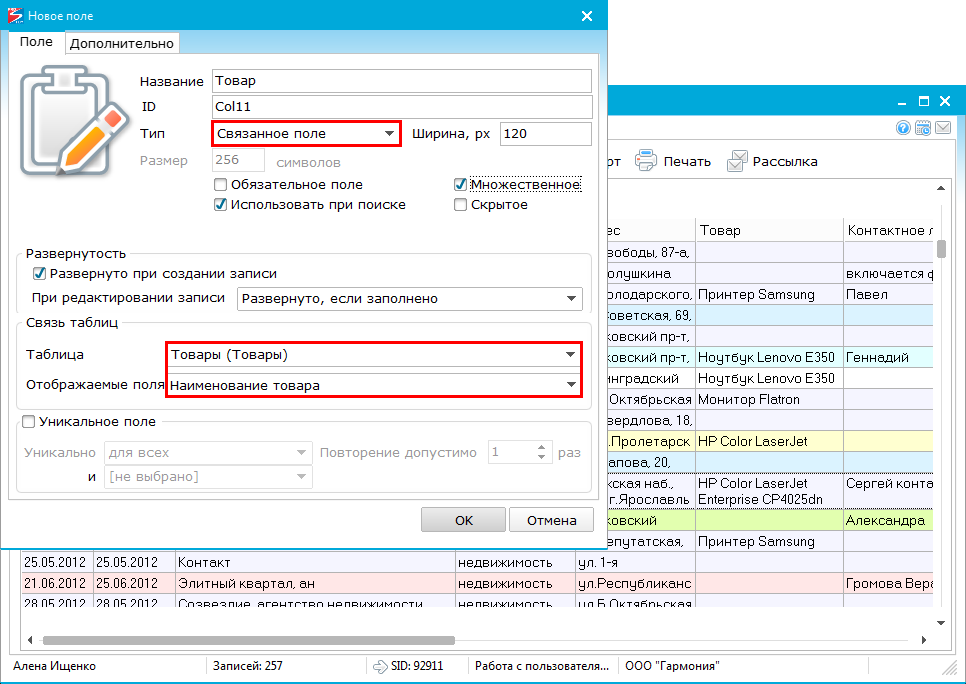Click the Название input field
966x684 pixels.
pos(402,81)
